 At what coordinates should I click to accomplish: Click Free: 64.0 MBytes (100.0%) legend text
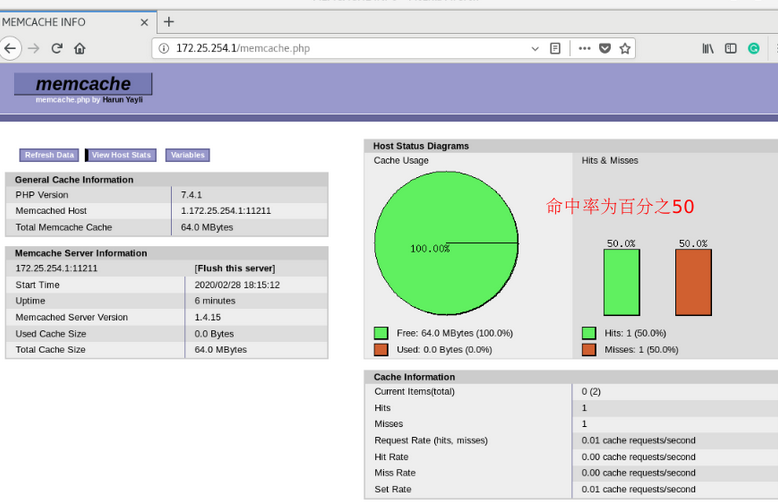pyautogui.click(x=455, y=333)
